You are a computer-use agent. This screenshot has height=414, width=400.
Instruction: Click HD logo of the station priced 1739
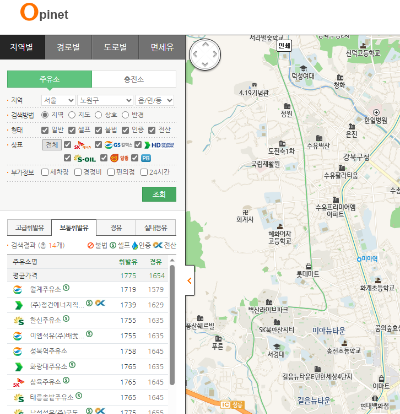click(18, 305)
